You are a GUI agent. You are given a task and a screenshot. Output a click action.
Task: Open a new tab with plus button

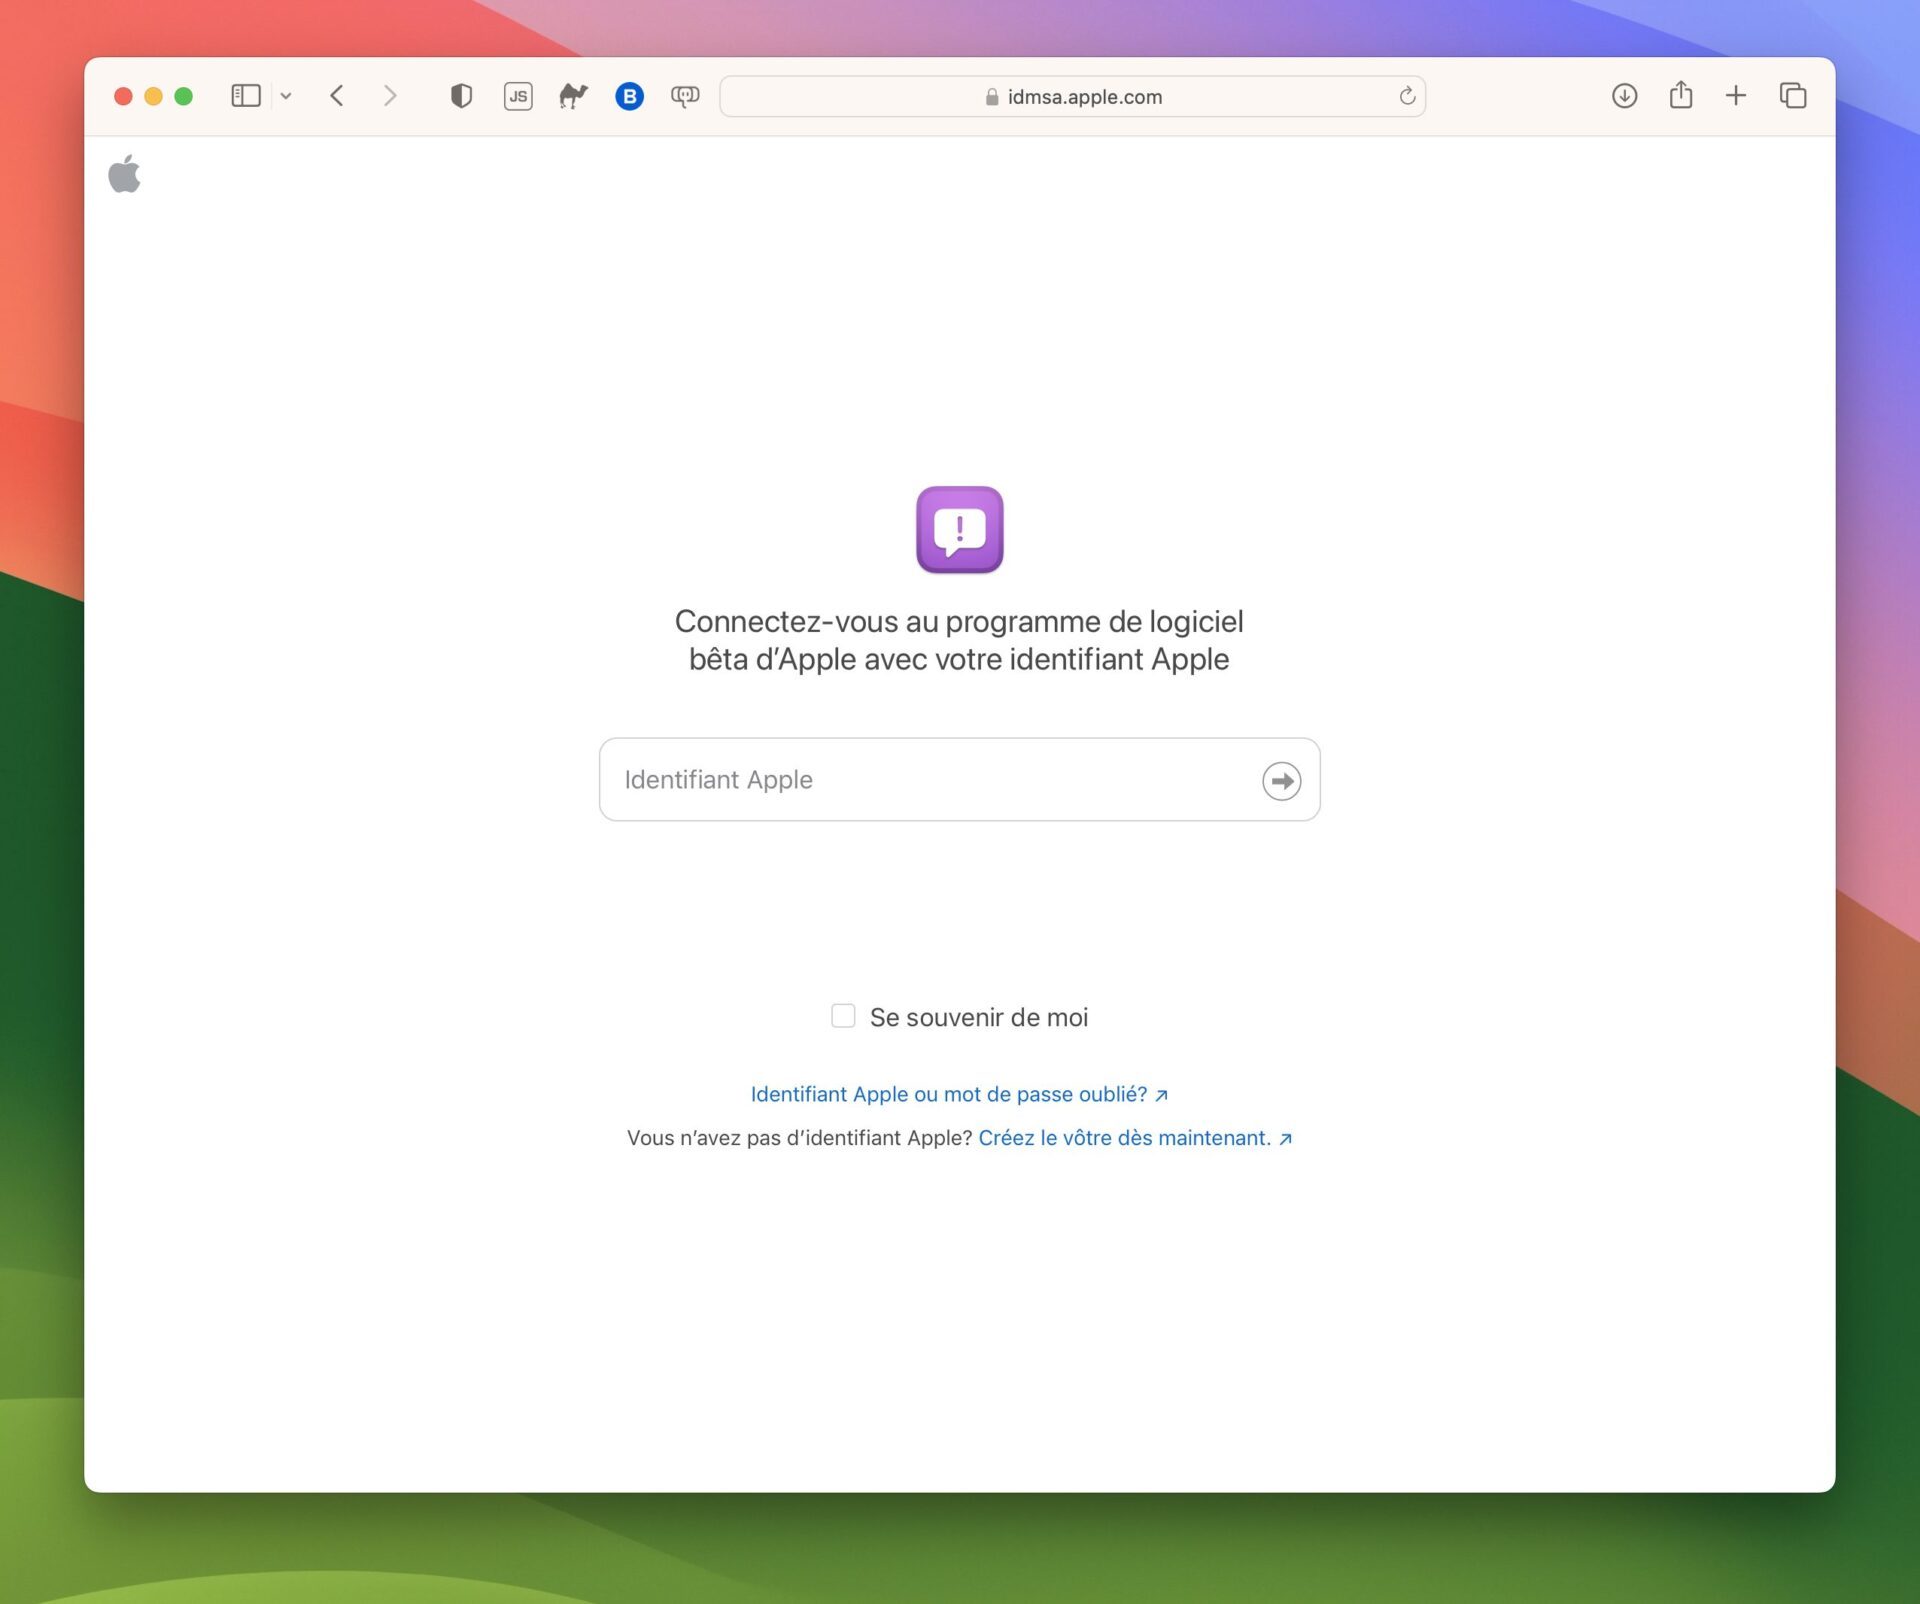(1736, 96)
